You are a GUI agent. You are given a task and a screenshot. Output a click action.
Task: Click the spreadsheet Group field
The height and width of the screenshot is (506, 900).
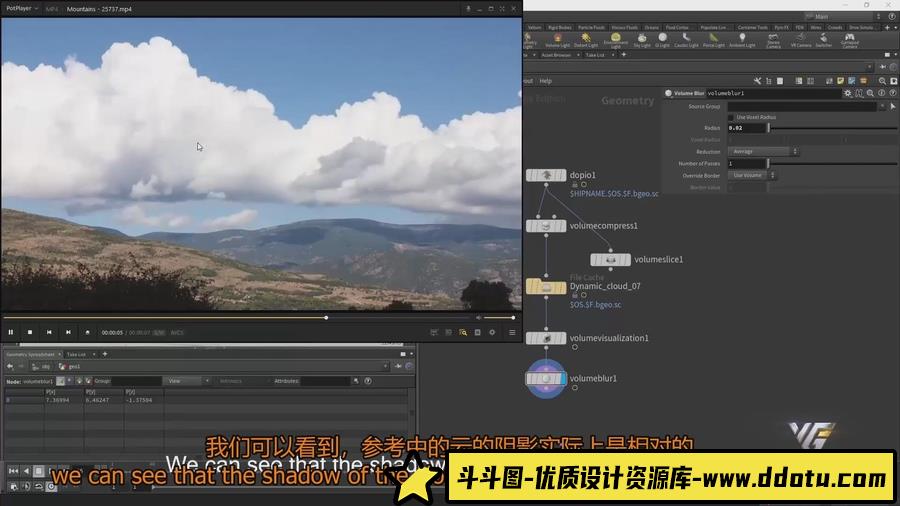[137, 381]
